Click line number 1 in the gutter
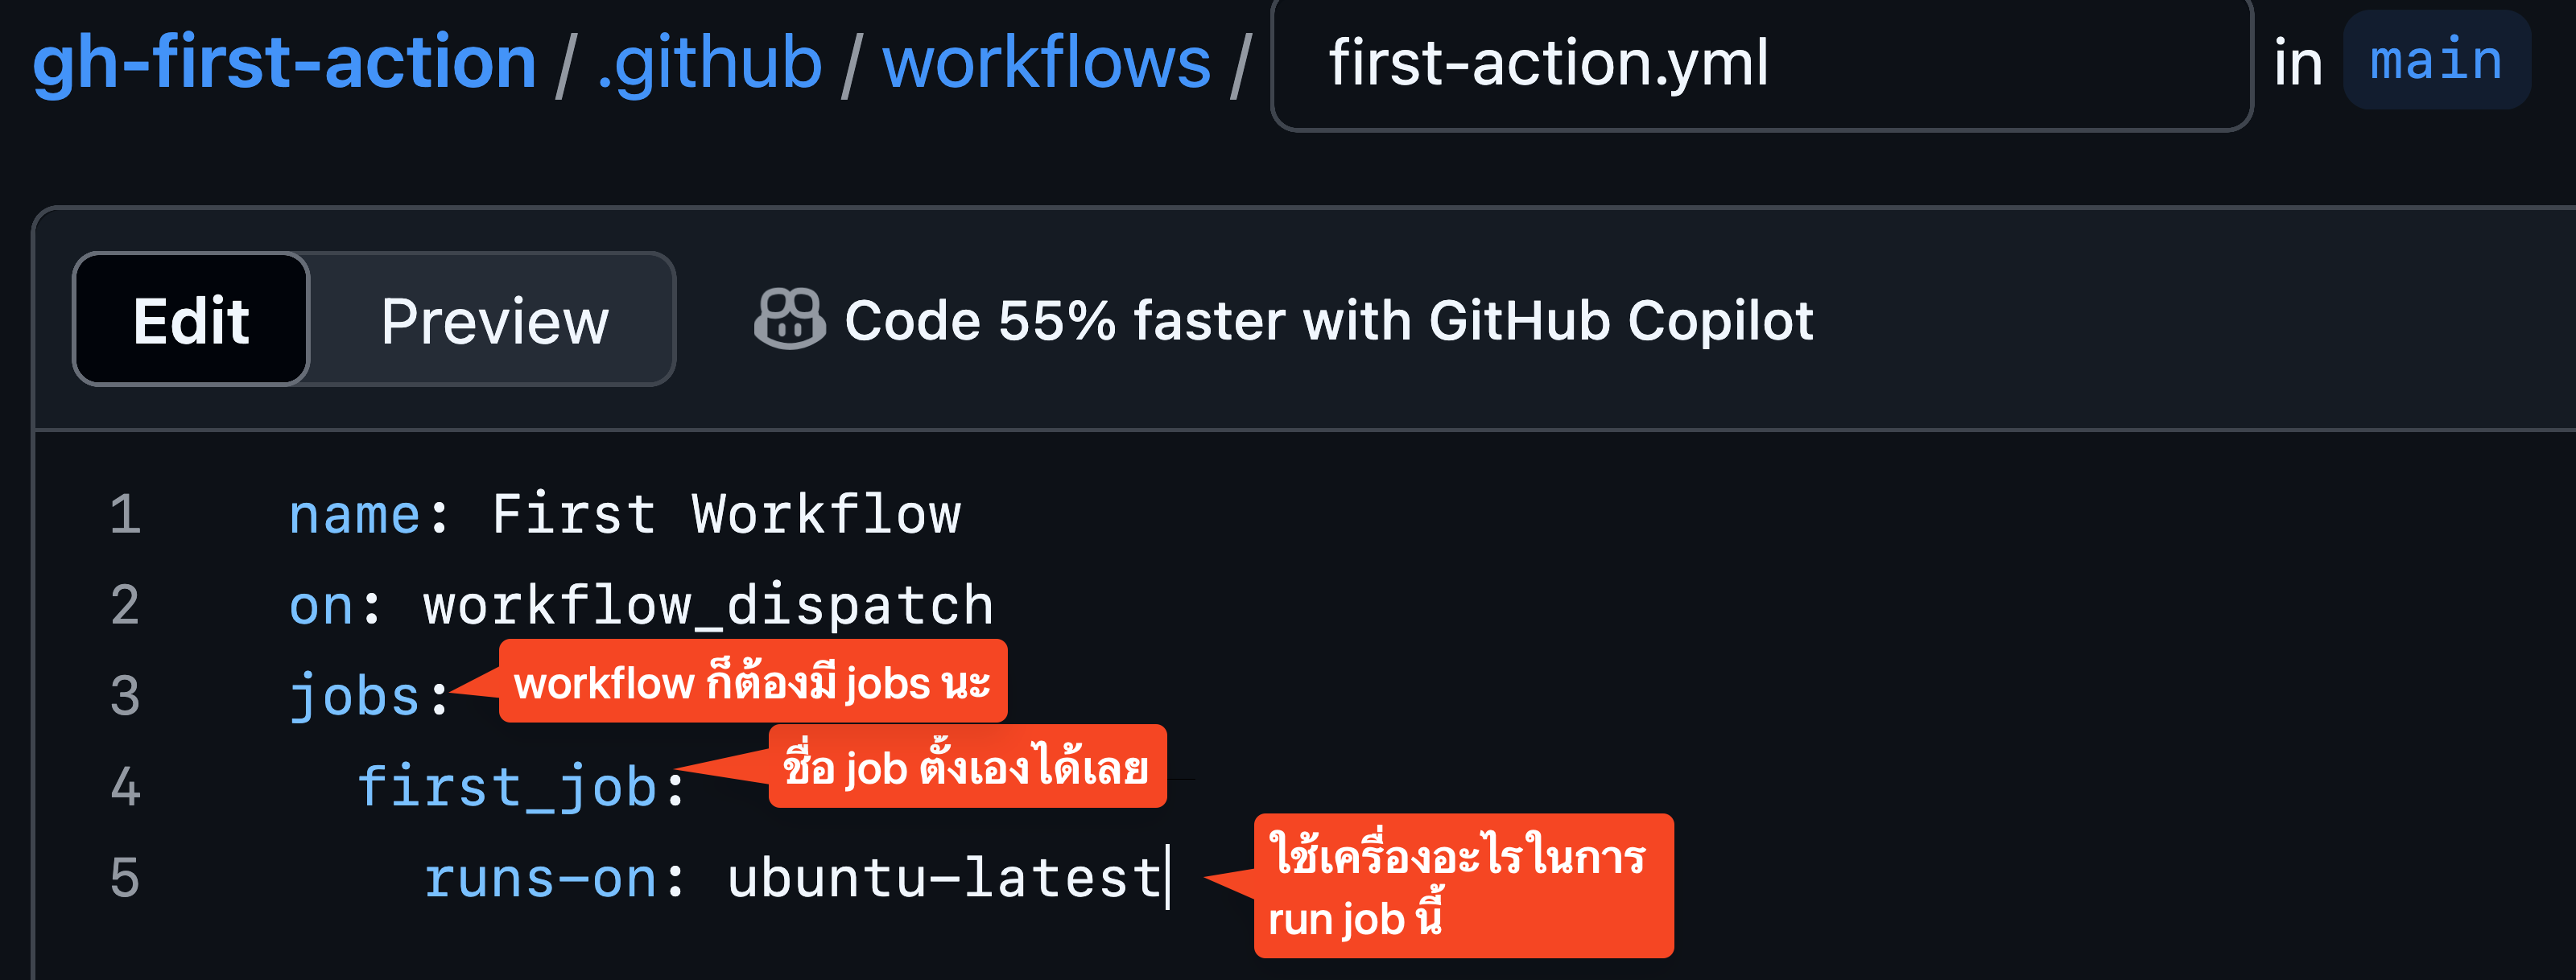Viewport: 2576px width, 980px height. [x=125, y=514]
